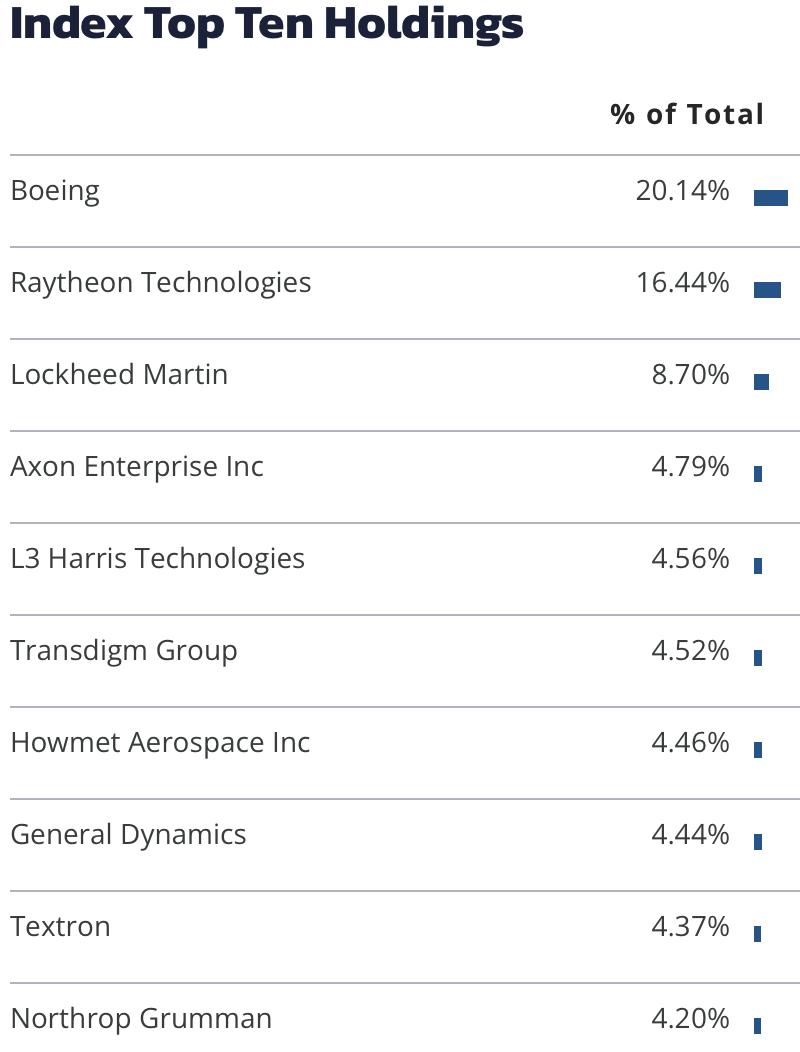This screenshot has height=1052, width=800.
Task: Click the Boeing percentage bar
Action: point(770,198)
